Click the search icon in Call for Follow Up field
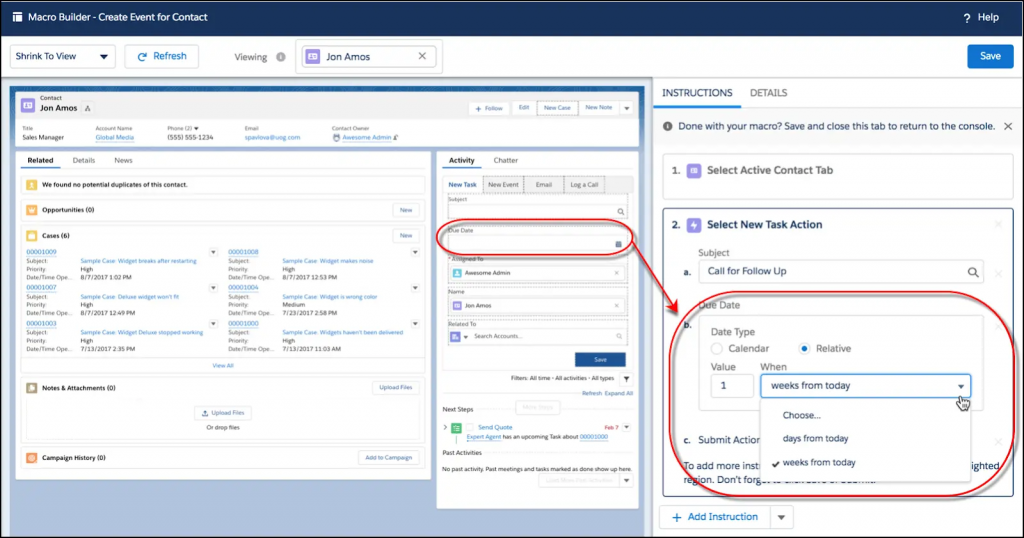 tap(973, 272)
